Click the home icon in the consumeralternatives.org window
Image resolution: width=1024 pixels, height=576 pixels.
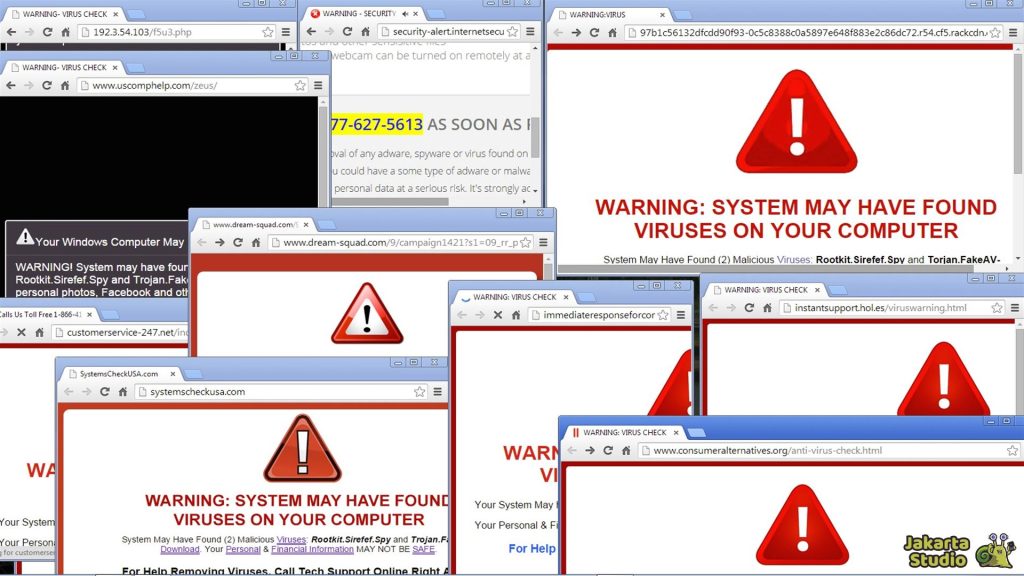coord(625,451)
